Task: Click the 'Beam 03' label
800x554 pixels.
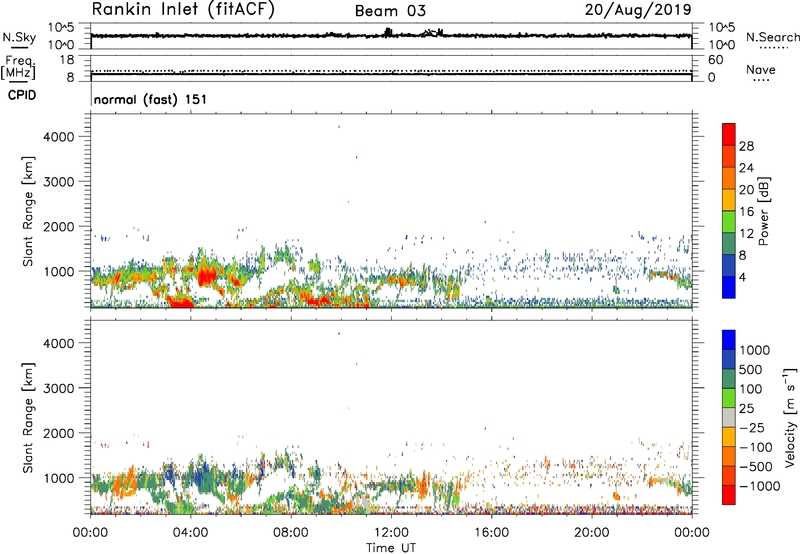Action: [x=390, y=11]
